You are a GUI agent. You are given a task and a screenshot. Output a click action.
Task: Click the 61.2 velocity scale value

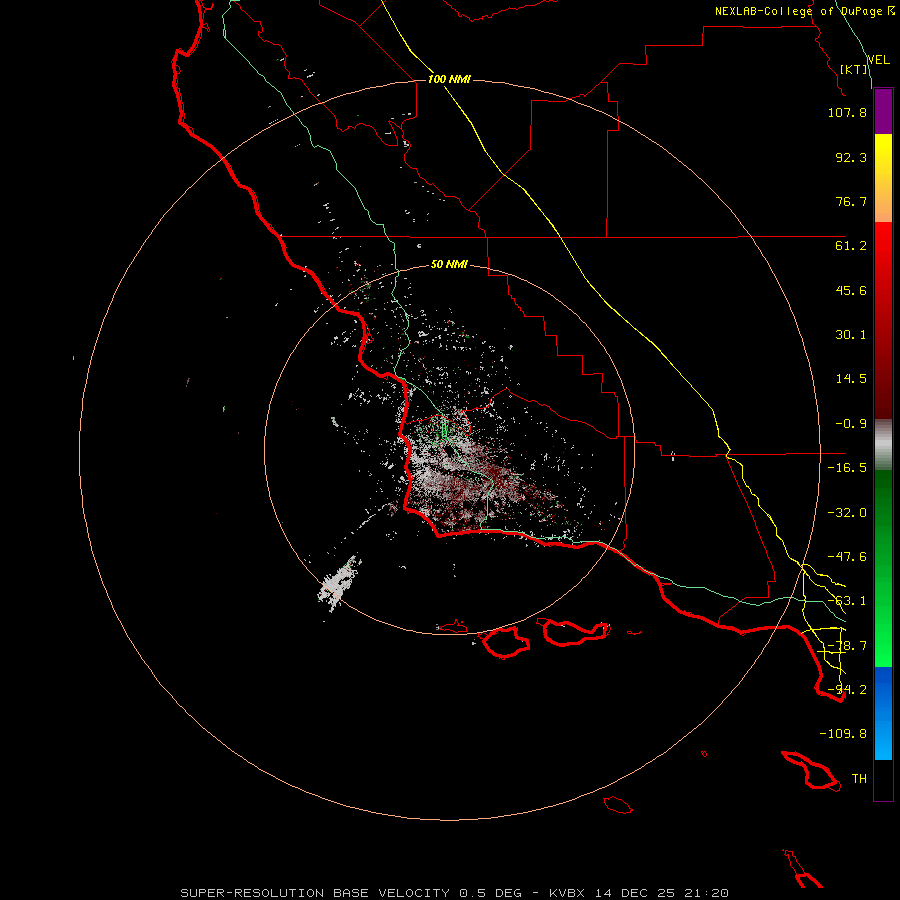pos(851,246)
